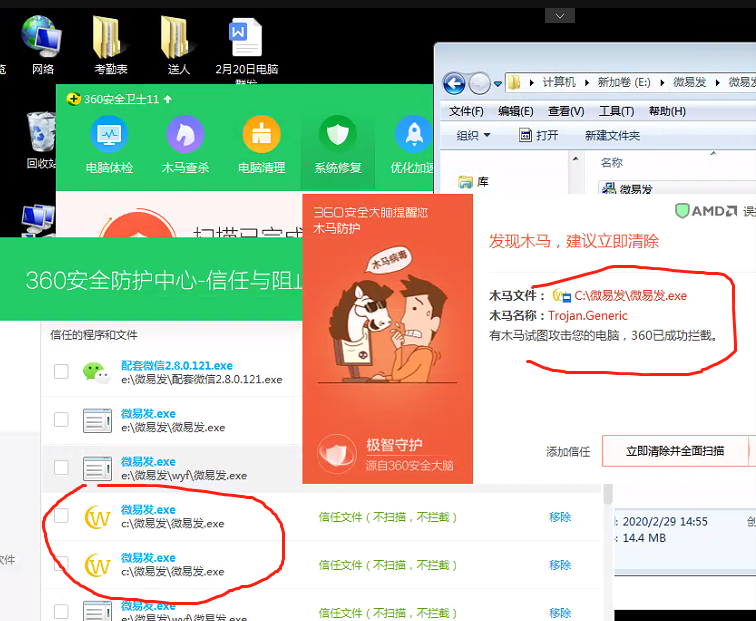Check the box for 配套微信2.8.0.121.exe
756x621 pixels.
coord(61,372)
